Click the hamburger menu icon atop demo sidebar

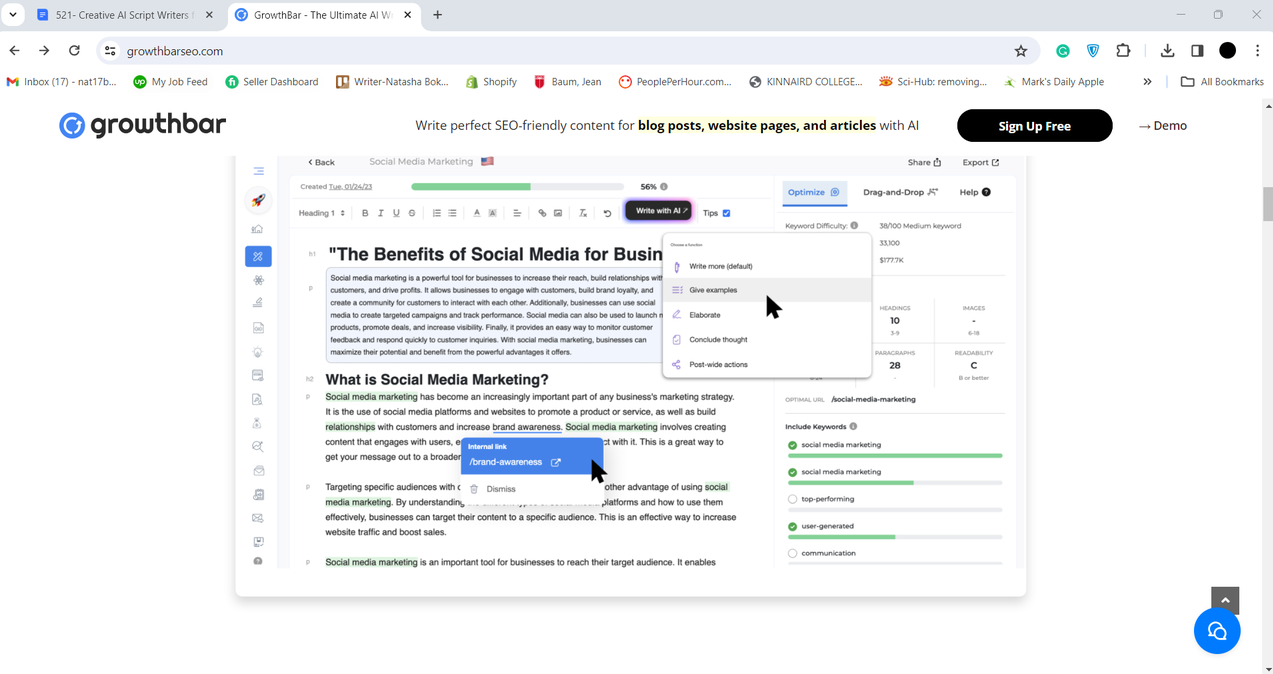click(x=258, y=171)
